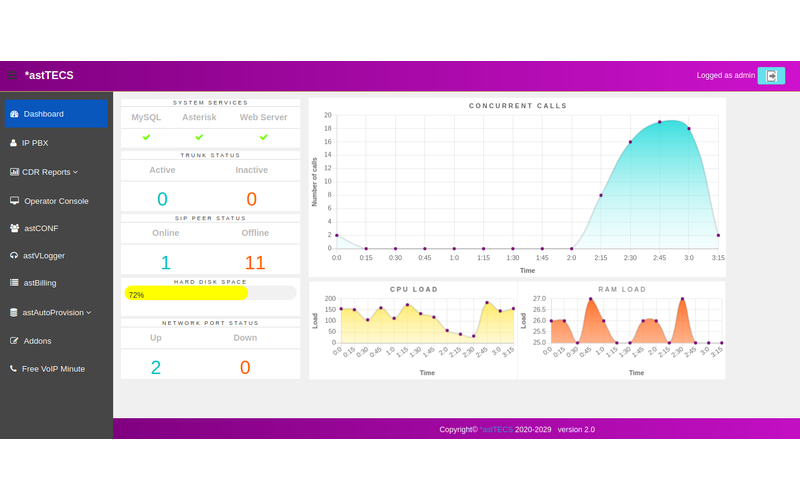
Task: Click the Addons edit icon
Action: point(14,341)
